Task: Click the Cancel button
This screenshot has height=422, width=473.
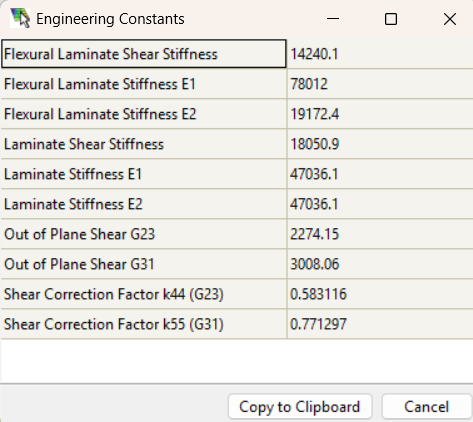Action: pos(427,407)
